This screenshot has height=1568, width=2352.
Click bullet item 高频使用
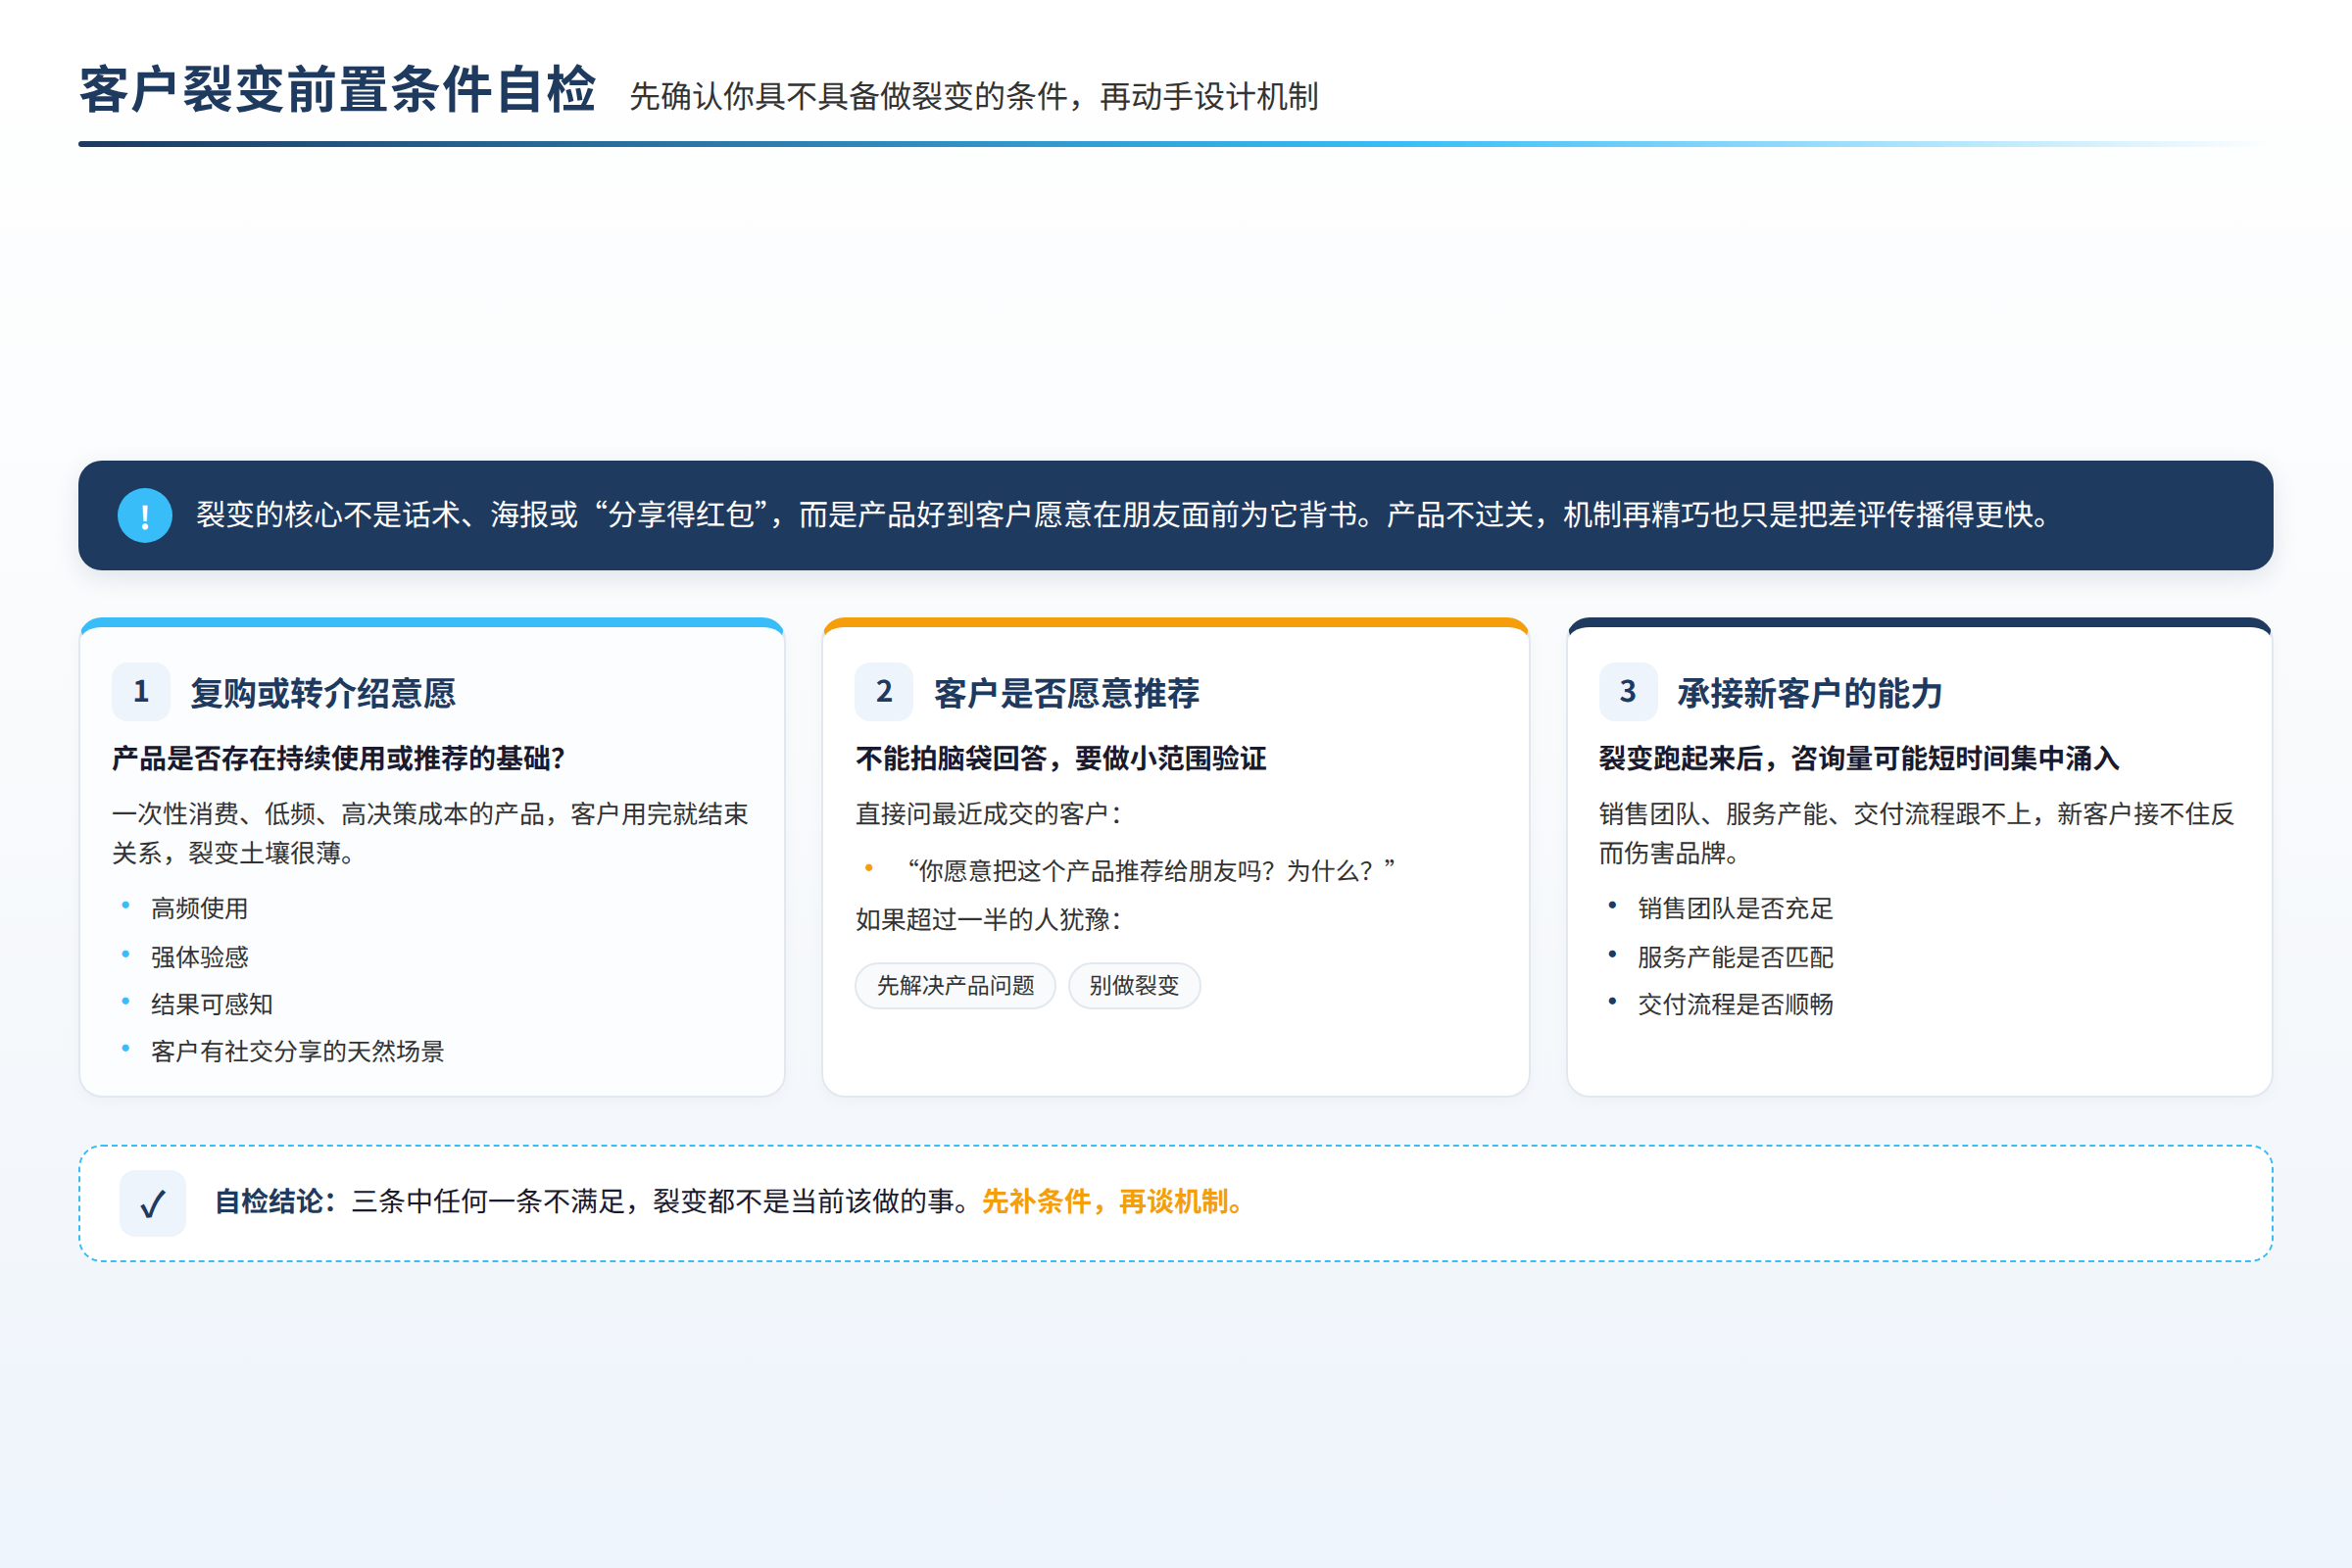pos(199,908)
